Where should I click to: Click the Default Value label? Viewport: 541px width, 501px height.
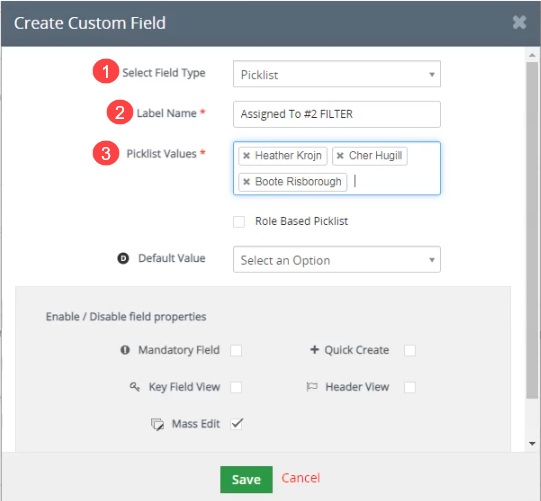pyautogui.click(x=171, y=258)
